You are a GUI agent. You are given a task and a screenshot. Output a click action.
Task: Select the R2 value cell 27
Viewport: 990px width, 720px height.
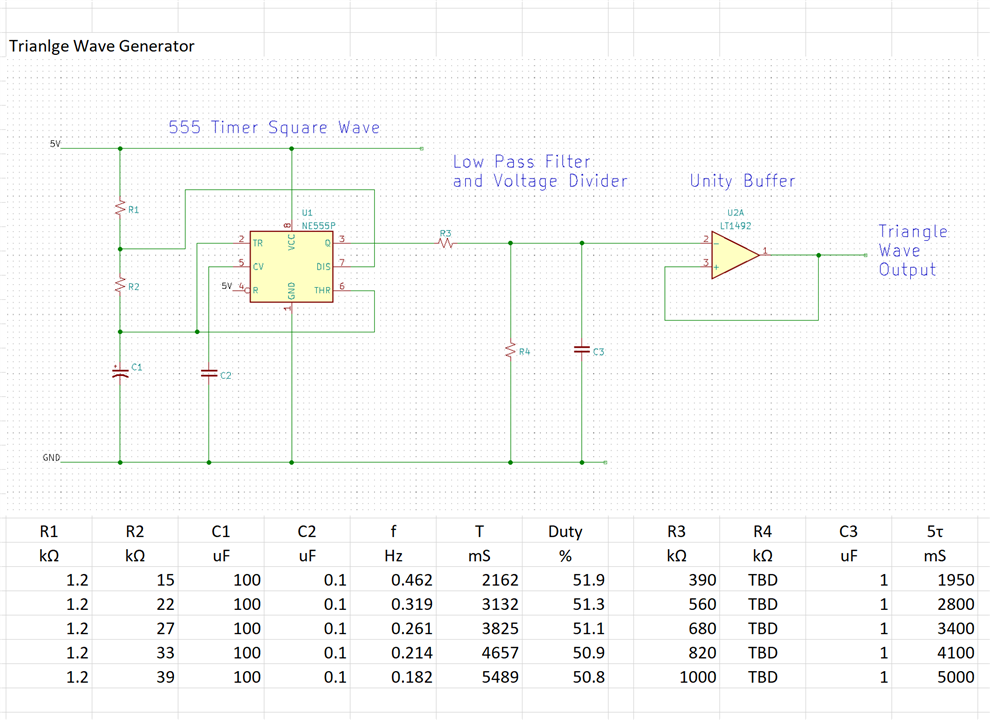(135, 628)
